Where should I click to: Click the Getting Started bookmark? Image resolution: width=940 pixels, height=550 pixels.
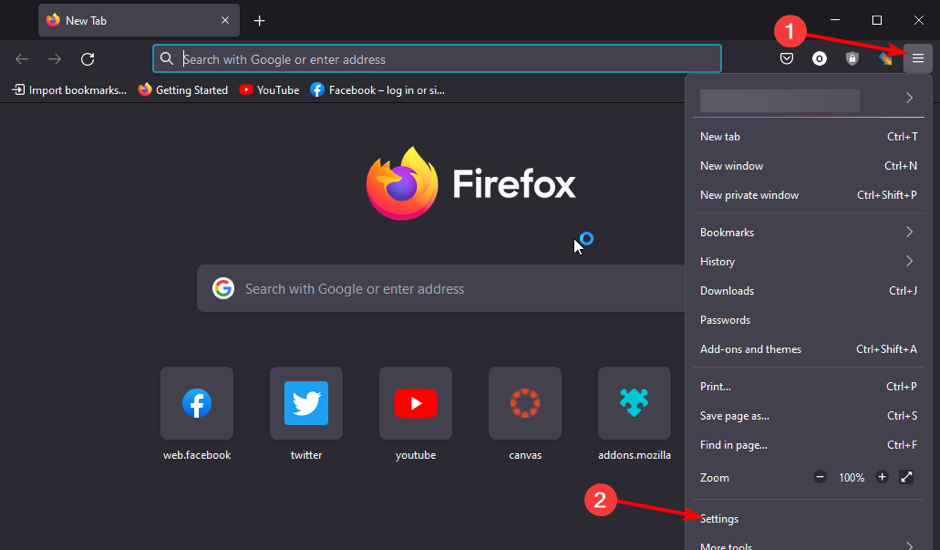click(x=183, y=90)
